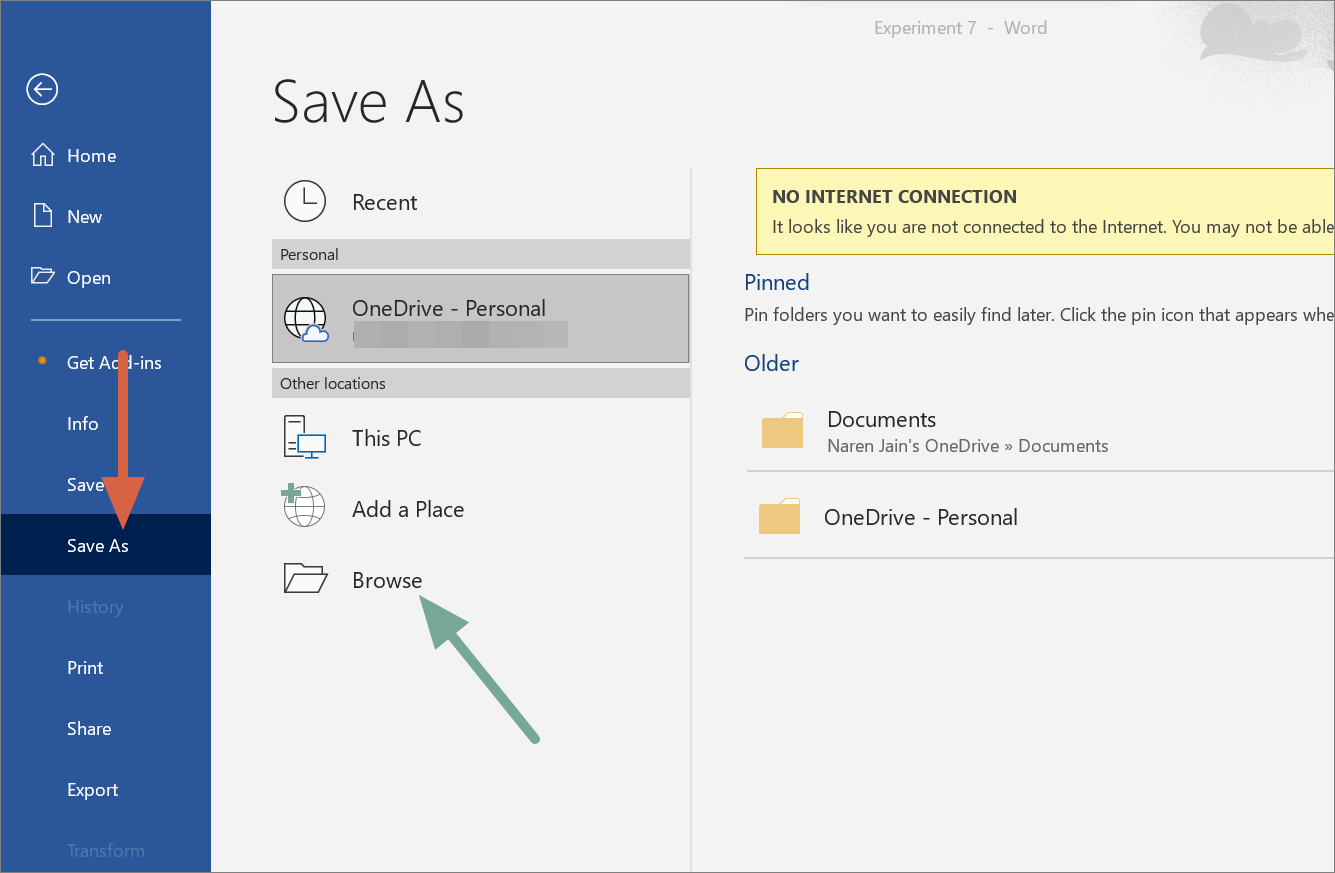
Task: Click the Add a Place globe icon
Action: [x=304, y=507]
